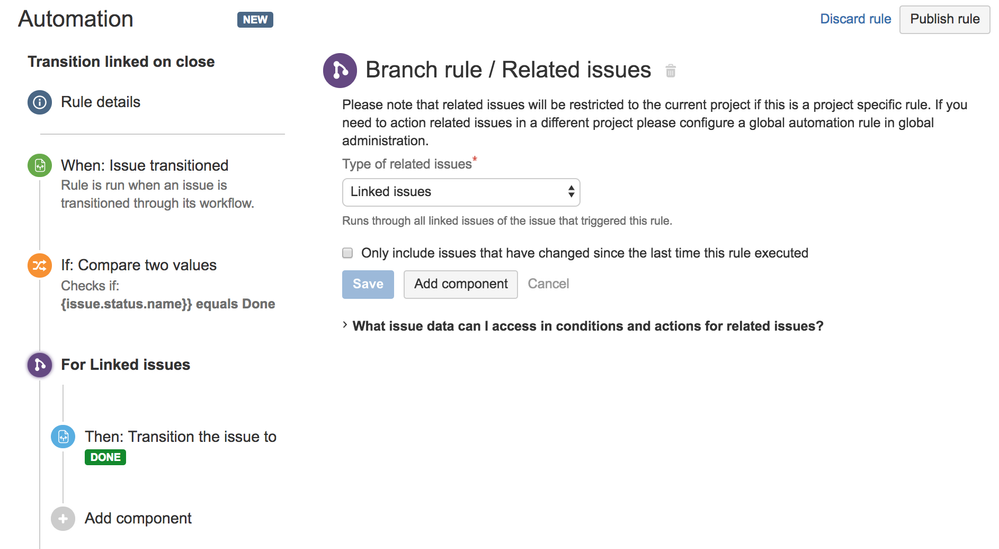999x549 pixels.
Task: Click the gray plus Add component icon
Action: pyautogui.click(x=63, y=518)
